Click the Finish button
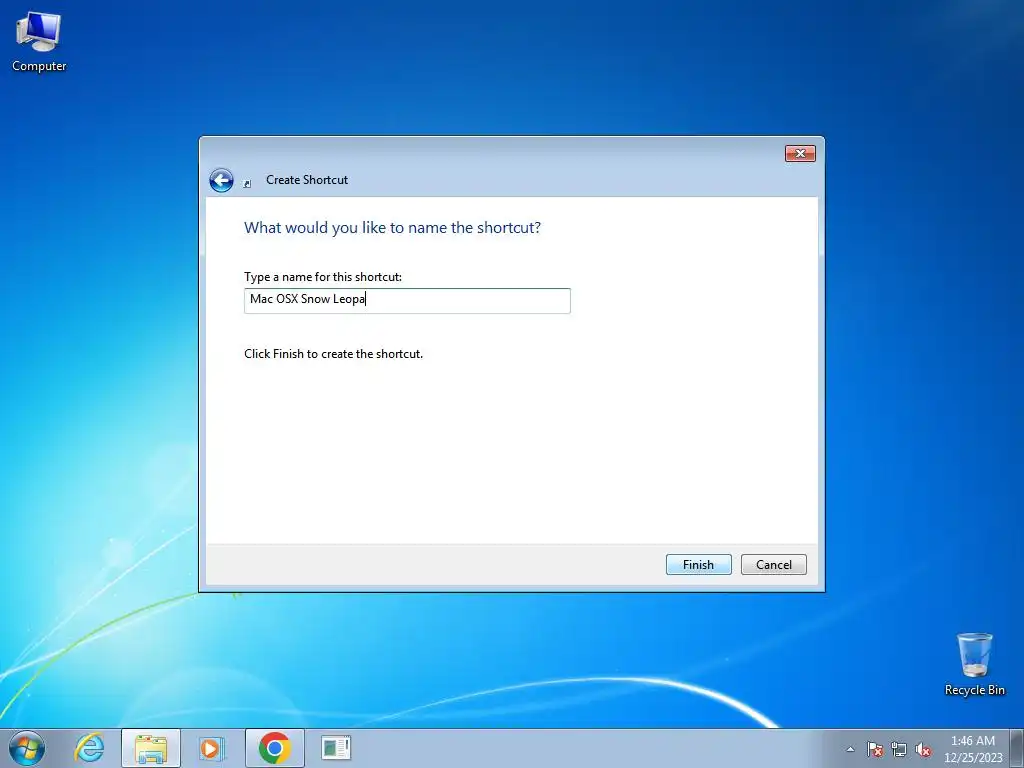The height and width of the screenshot is (768, 1024). pos(698,564)
